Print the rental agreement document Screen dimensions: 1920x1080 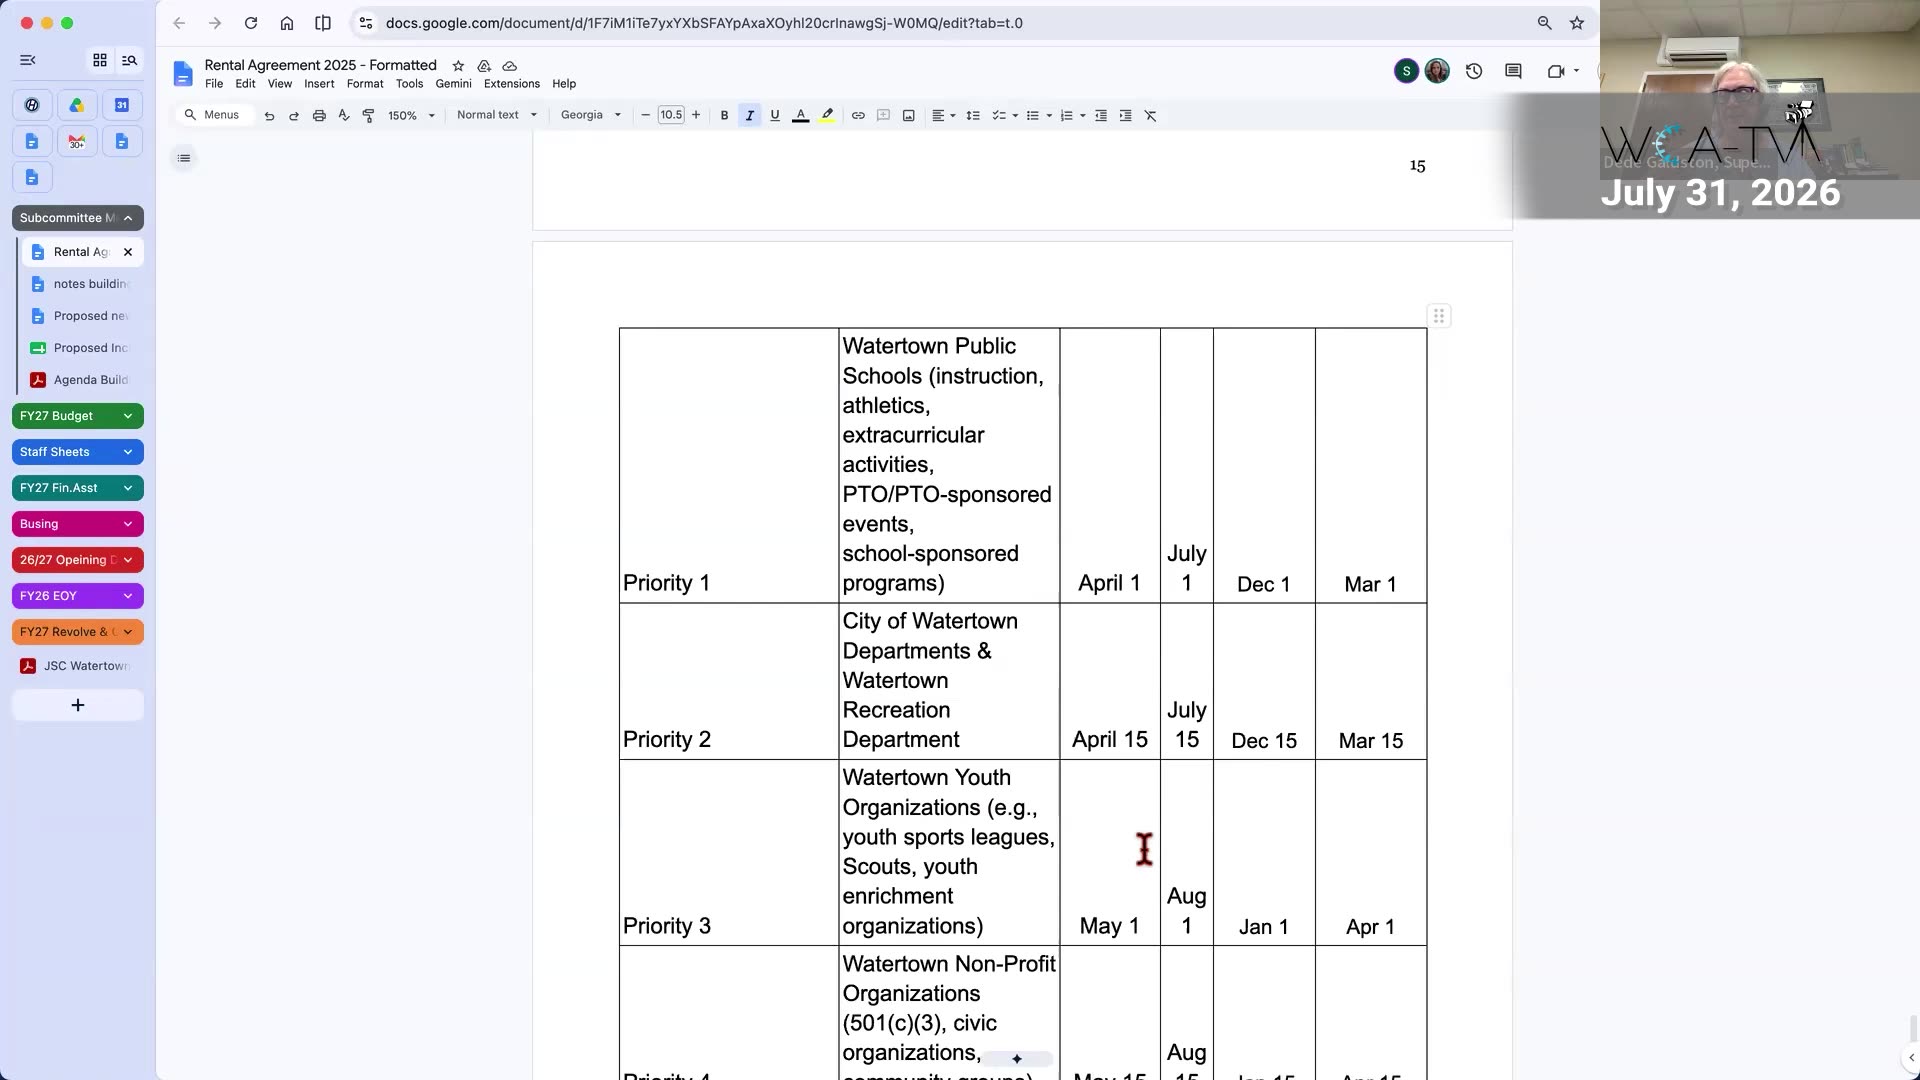coord(319,116)
